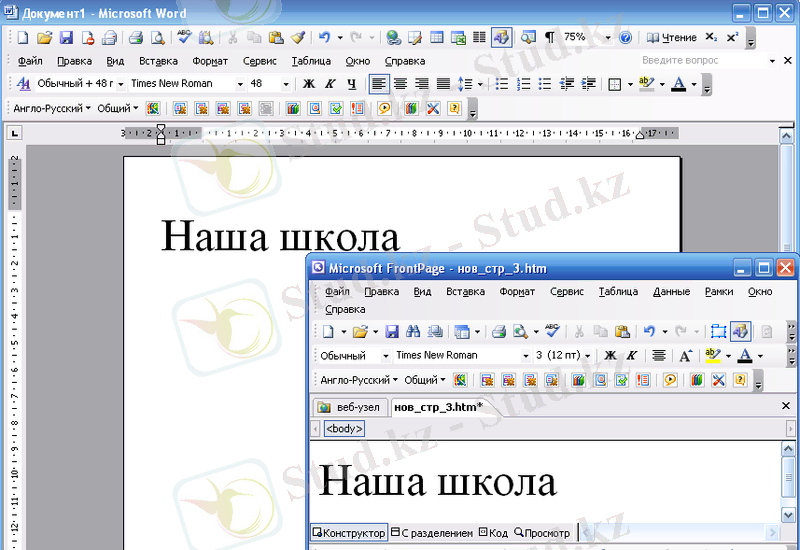Click the Print icon in Word toolbar
Viewport: 800px width, 550px height.
[x=135, y=37]
